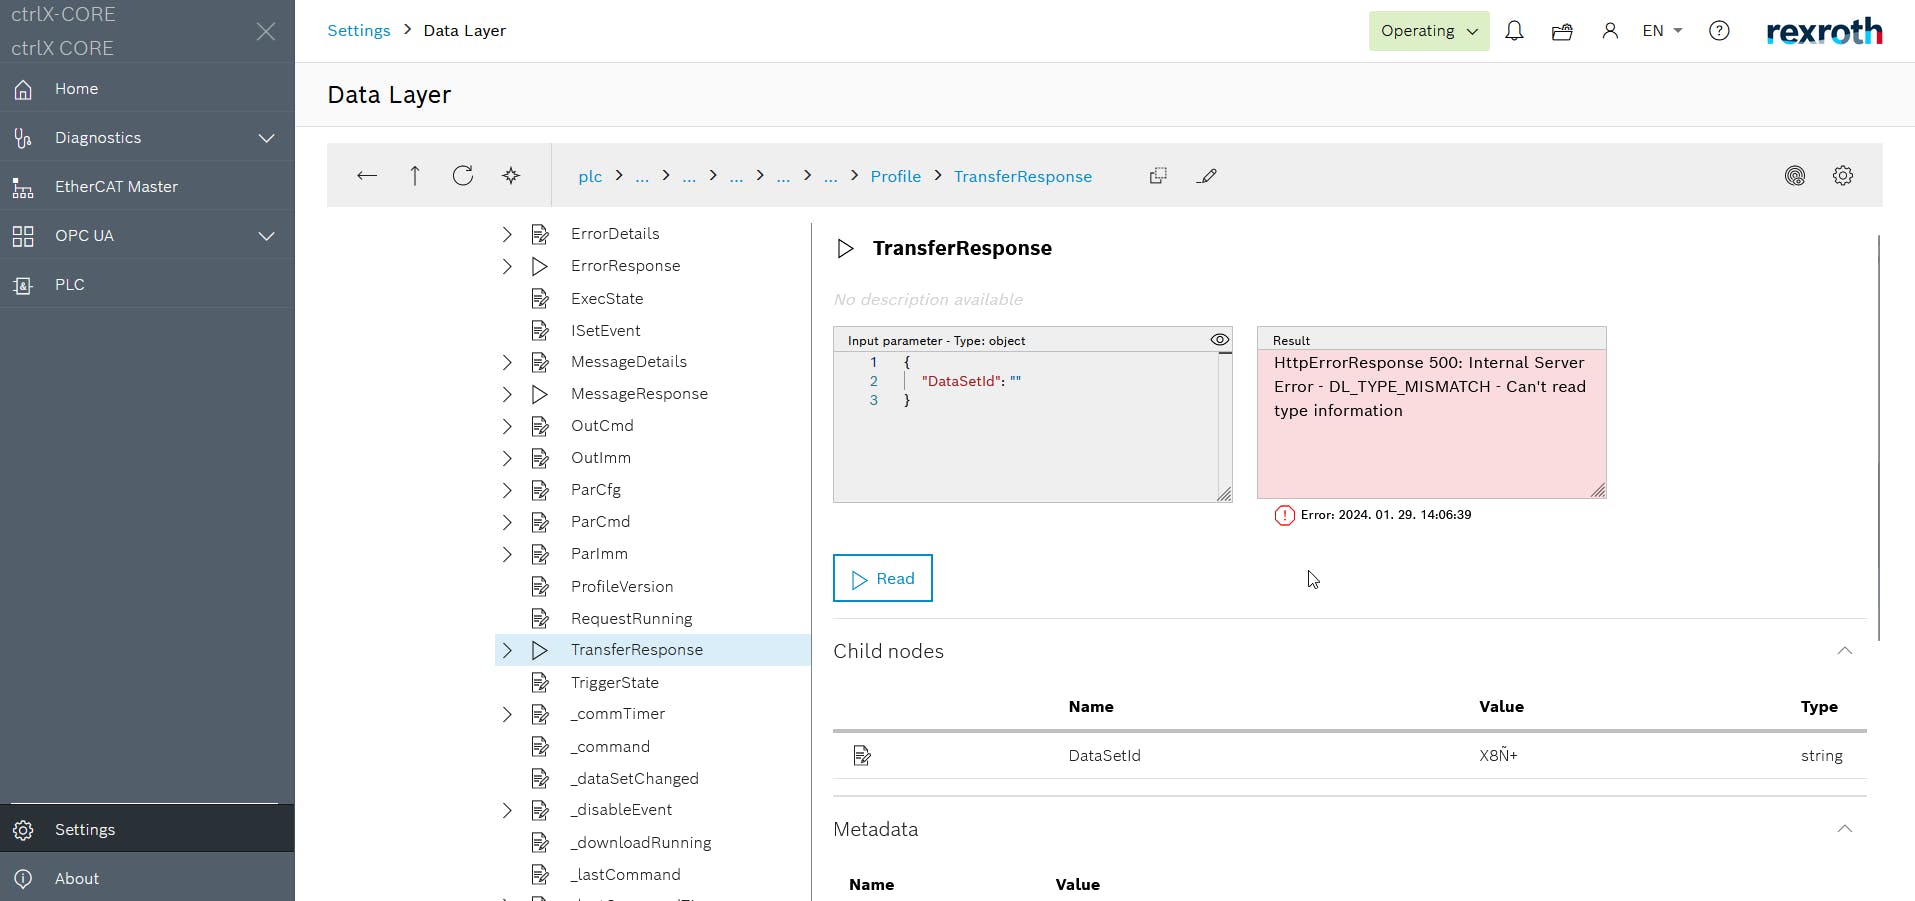The image size is (1915, 901).
Task: Click the first ellipsis breadcrumb after plc
Action: tap(642, 177)
